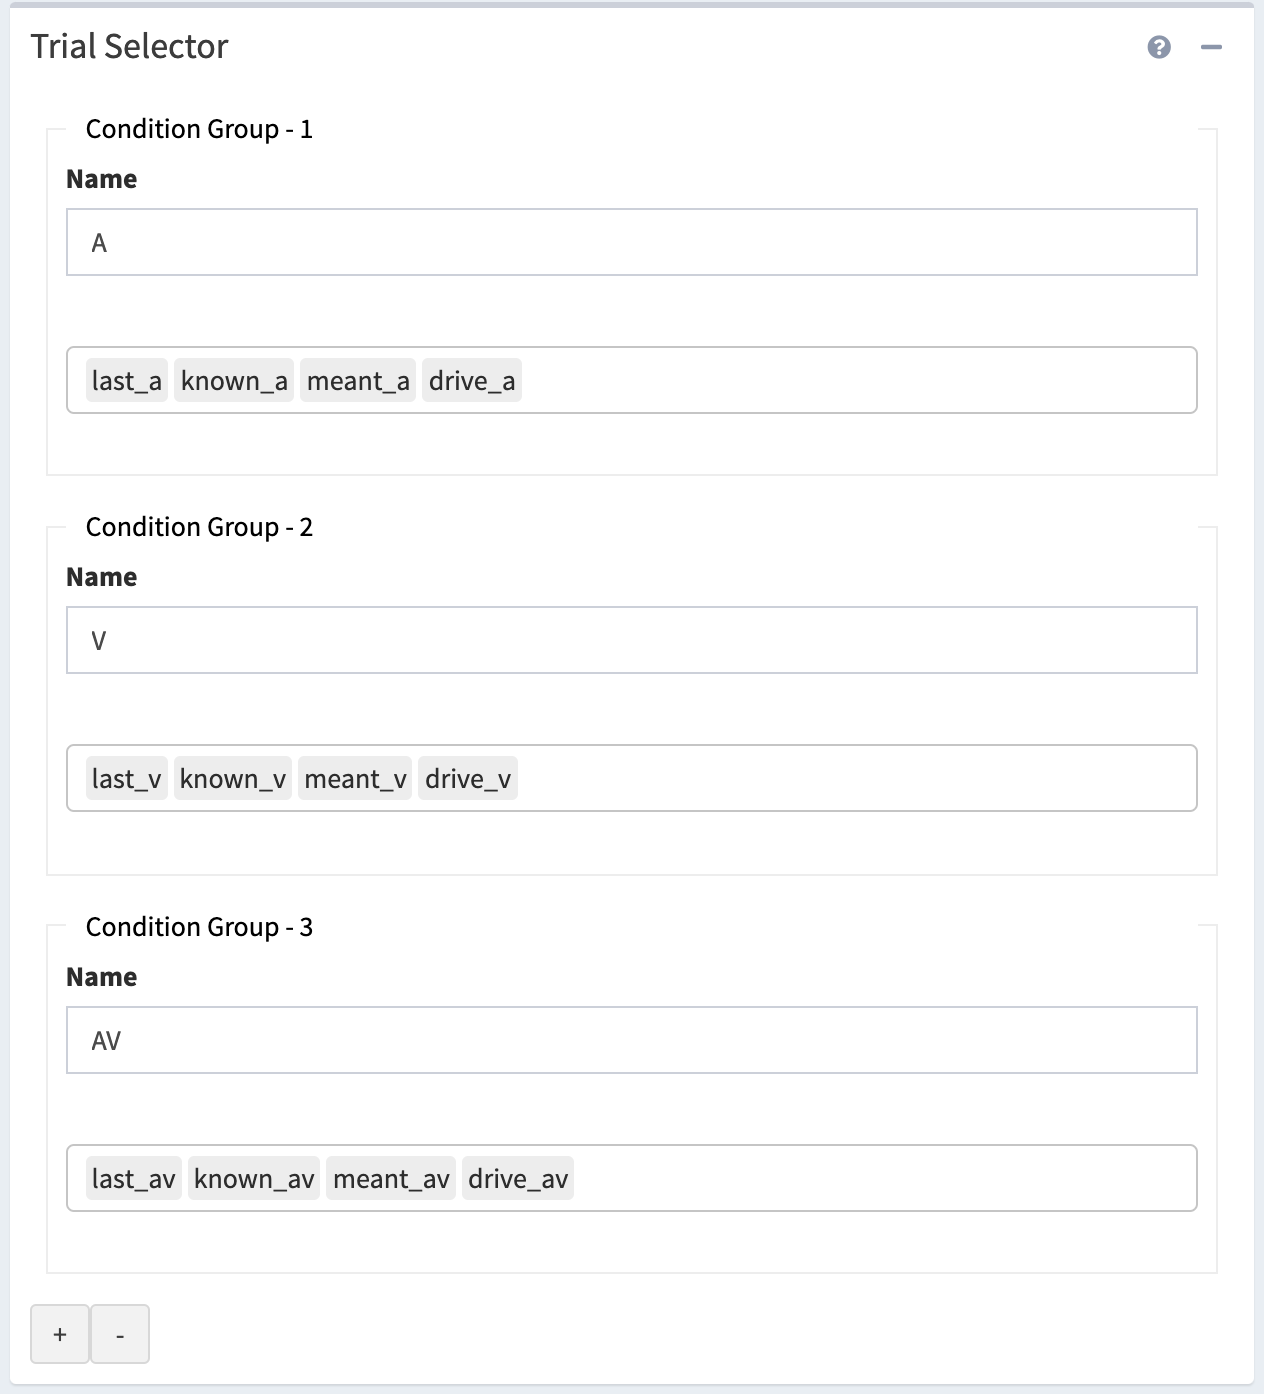Add a new condition group
This screenshot has height=1394, width=1264.
[60, 1334]
